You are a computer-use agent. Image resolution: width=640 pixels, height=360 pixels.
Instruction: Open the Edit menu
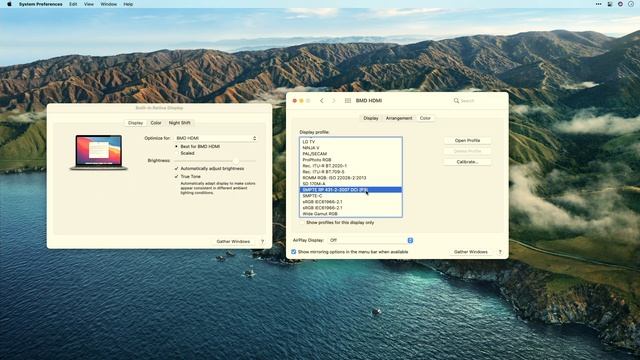[73, 4]
